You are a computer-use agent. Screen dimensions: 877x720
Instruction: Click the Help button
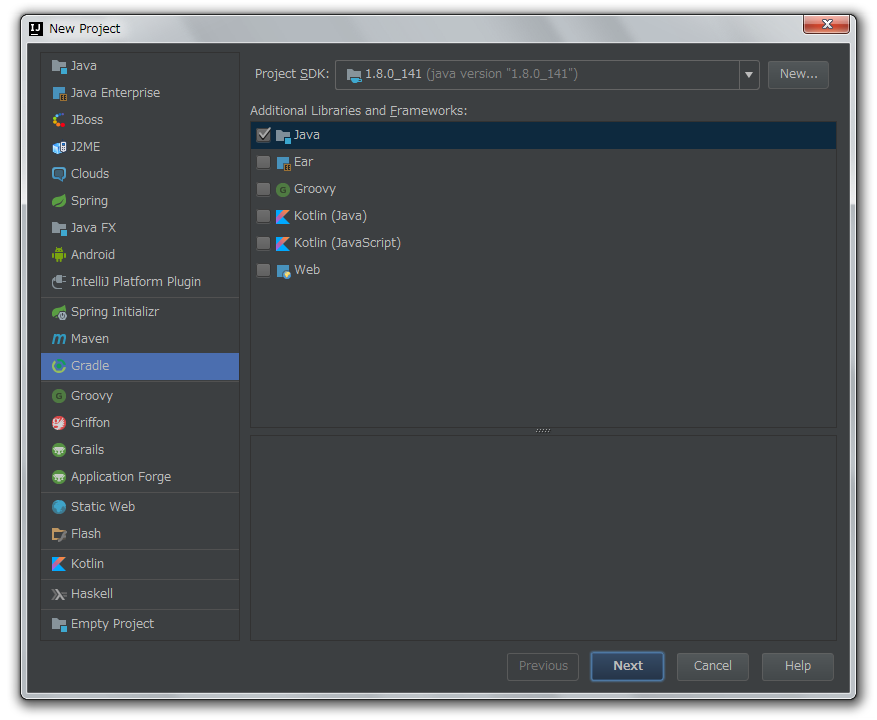click(798, 666)
